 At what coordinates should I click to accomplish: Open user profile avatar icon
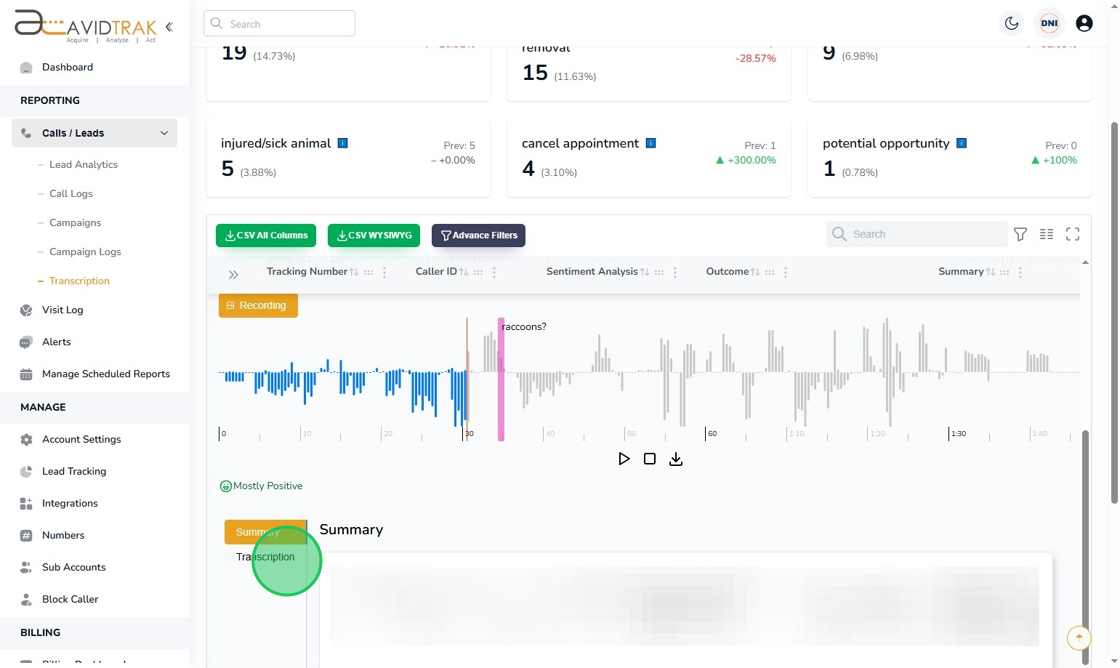point(1084,24)
